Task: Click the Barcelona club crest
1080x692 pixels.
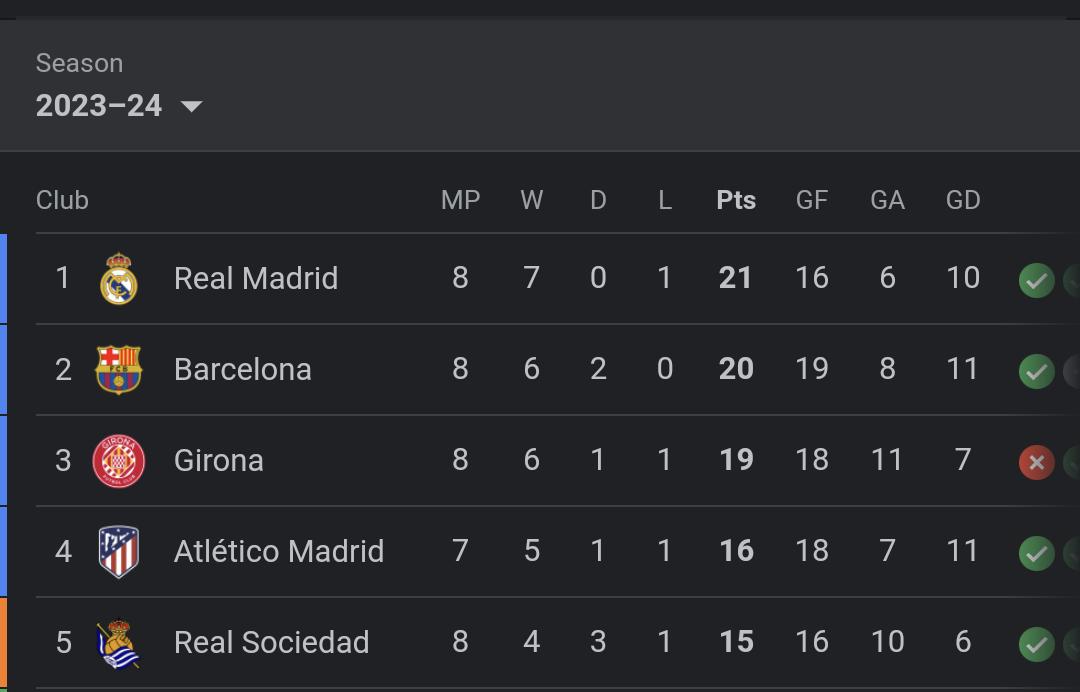Action: click(118, 370)
